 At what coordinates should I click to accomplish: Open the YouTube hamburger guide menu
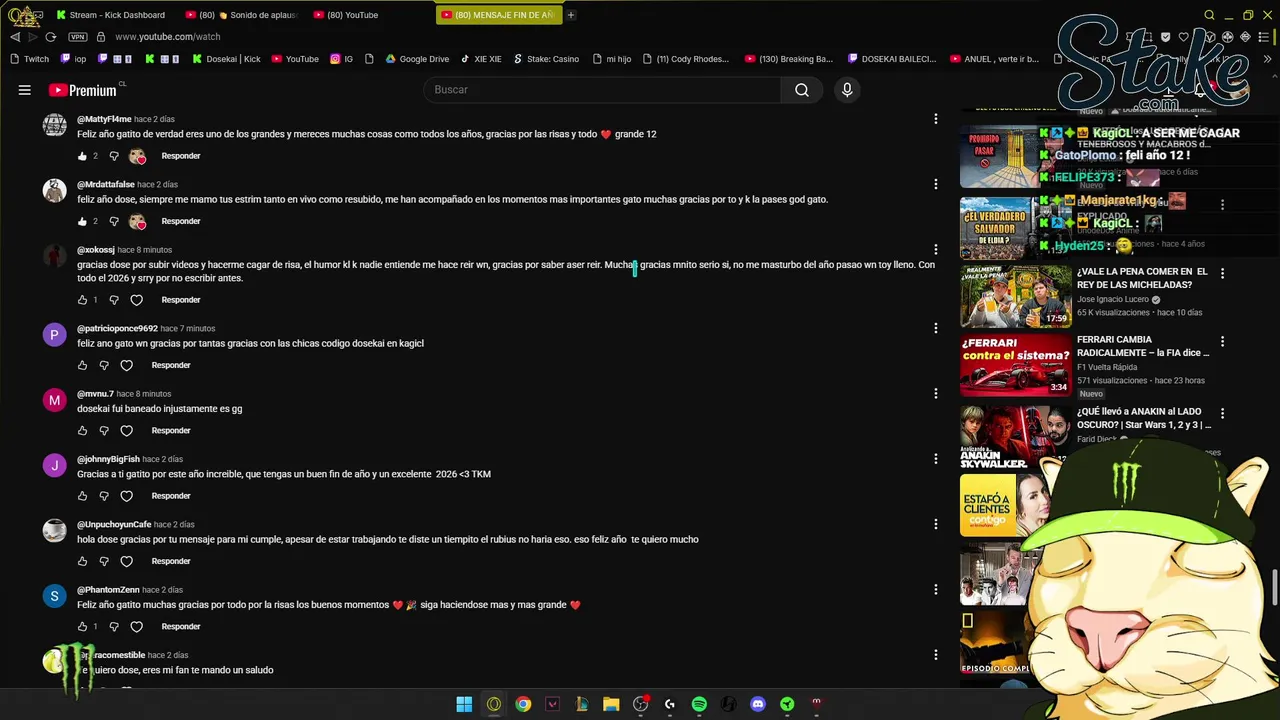pyautogui.click(x=24, y=90)
